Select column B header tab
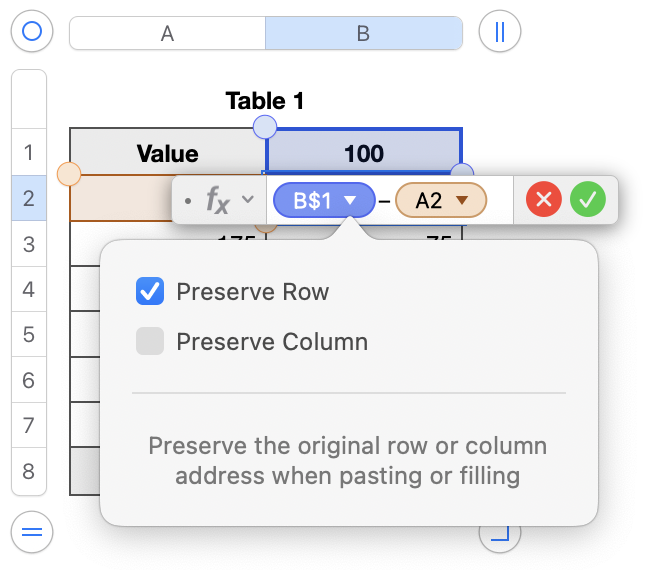 [363, 33]
